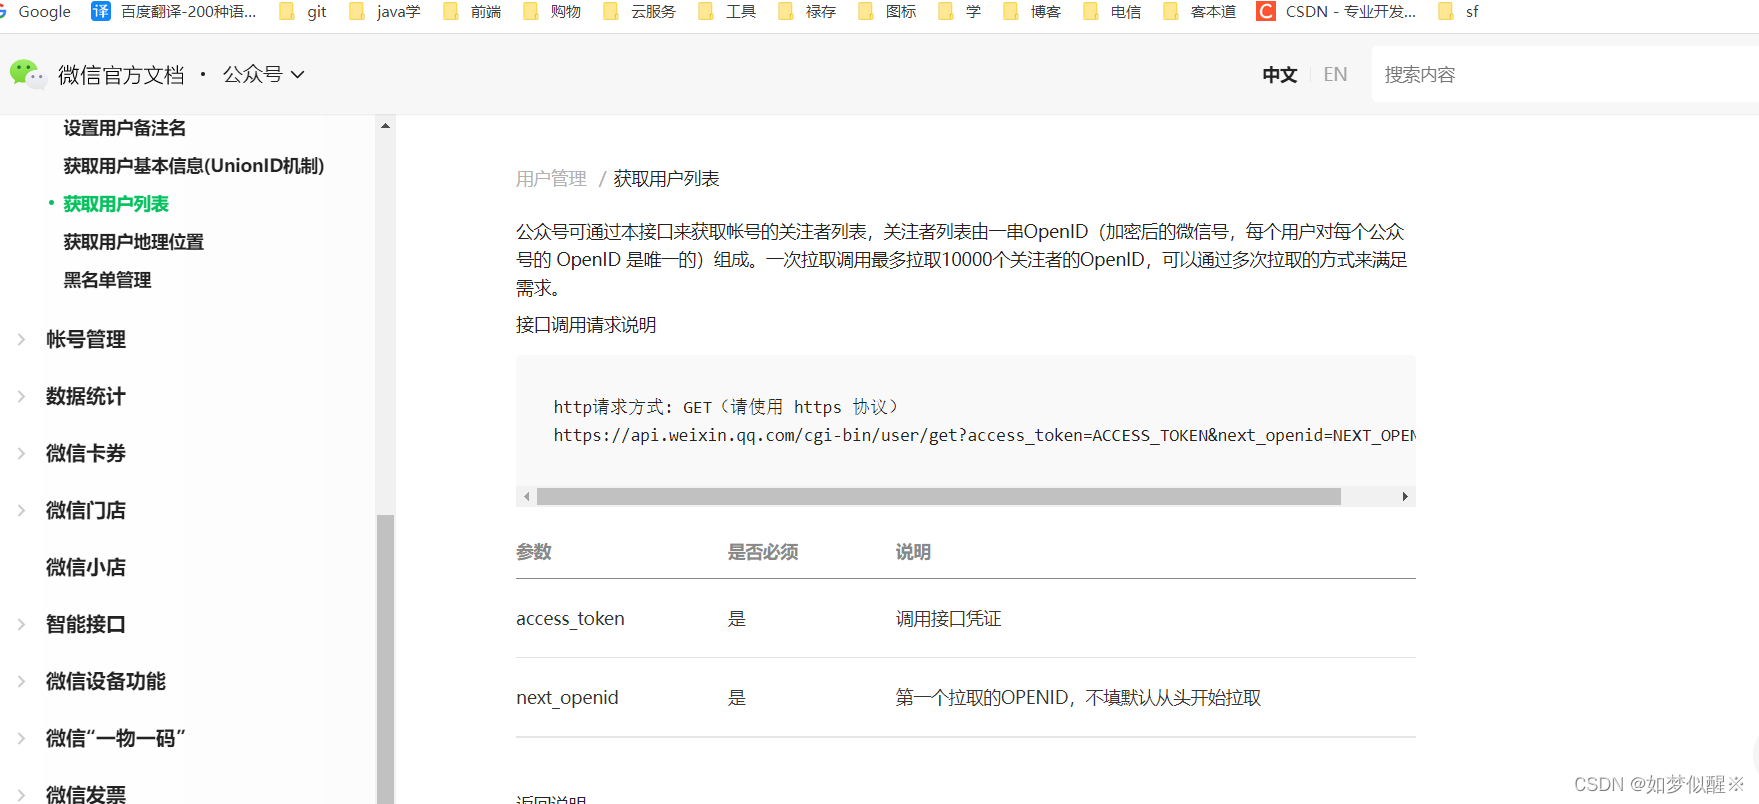
Task: Open the 禄存 bookmarks folder
Action: coord(807,11)
